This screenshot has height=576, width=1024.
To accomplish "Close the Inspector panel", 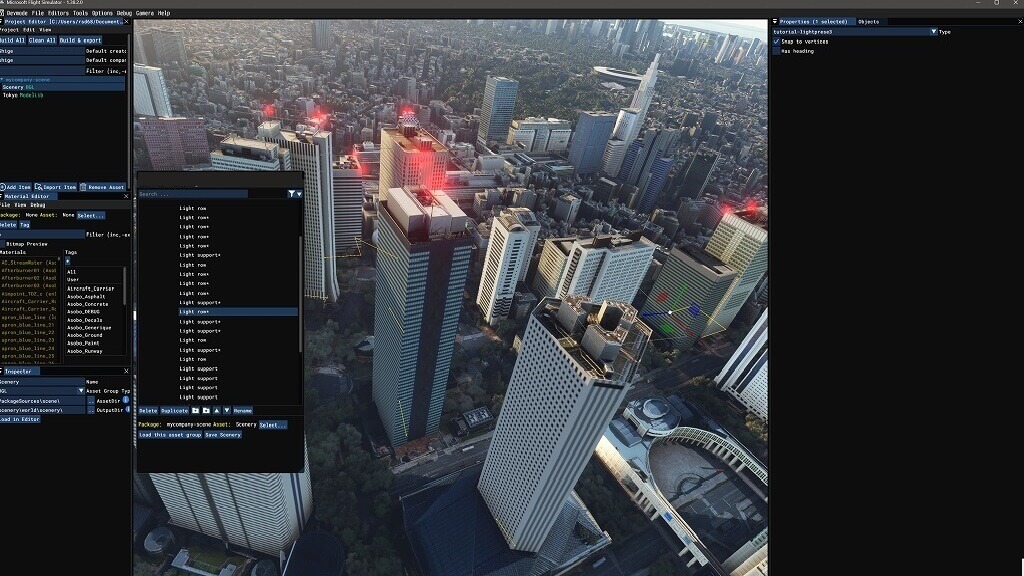I will (x=126, y=371).
